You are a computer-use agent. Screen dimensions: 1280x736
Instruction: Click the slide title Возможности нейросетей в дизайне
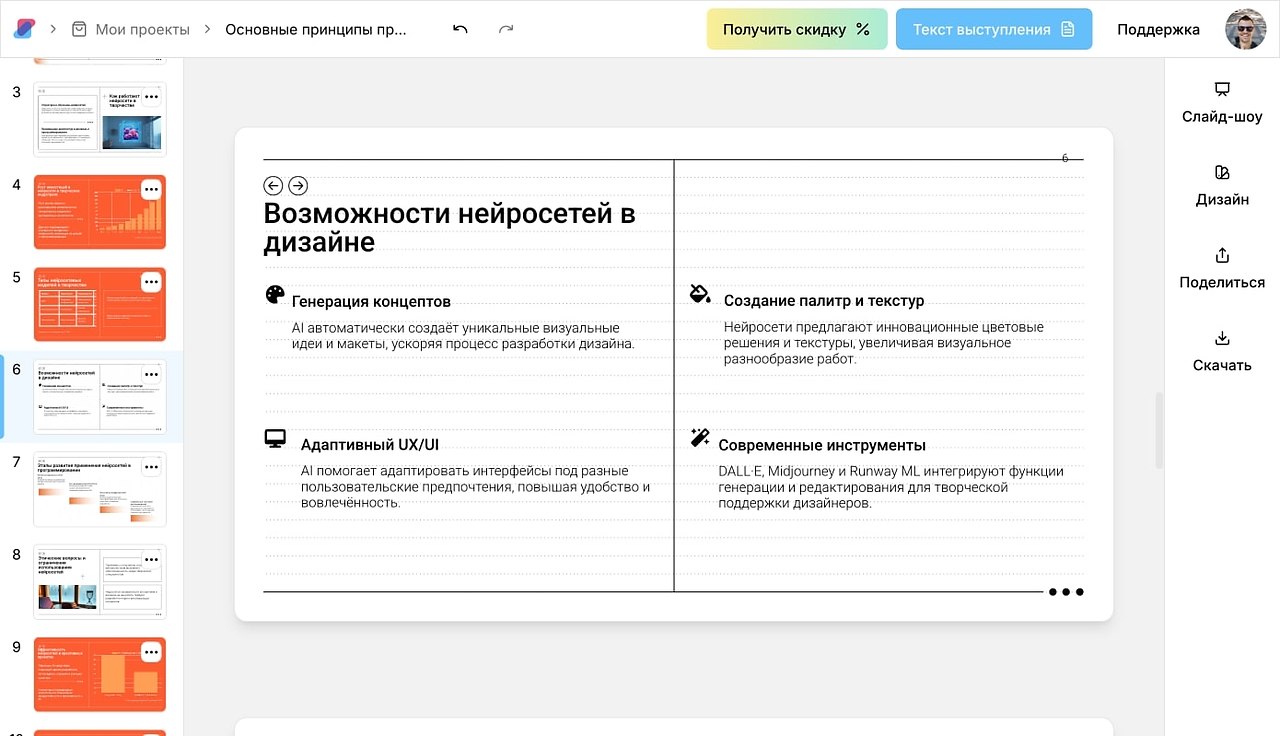449,227
